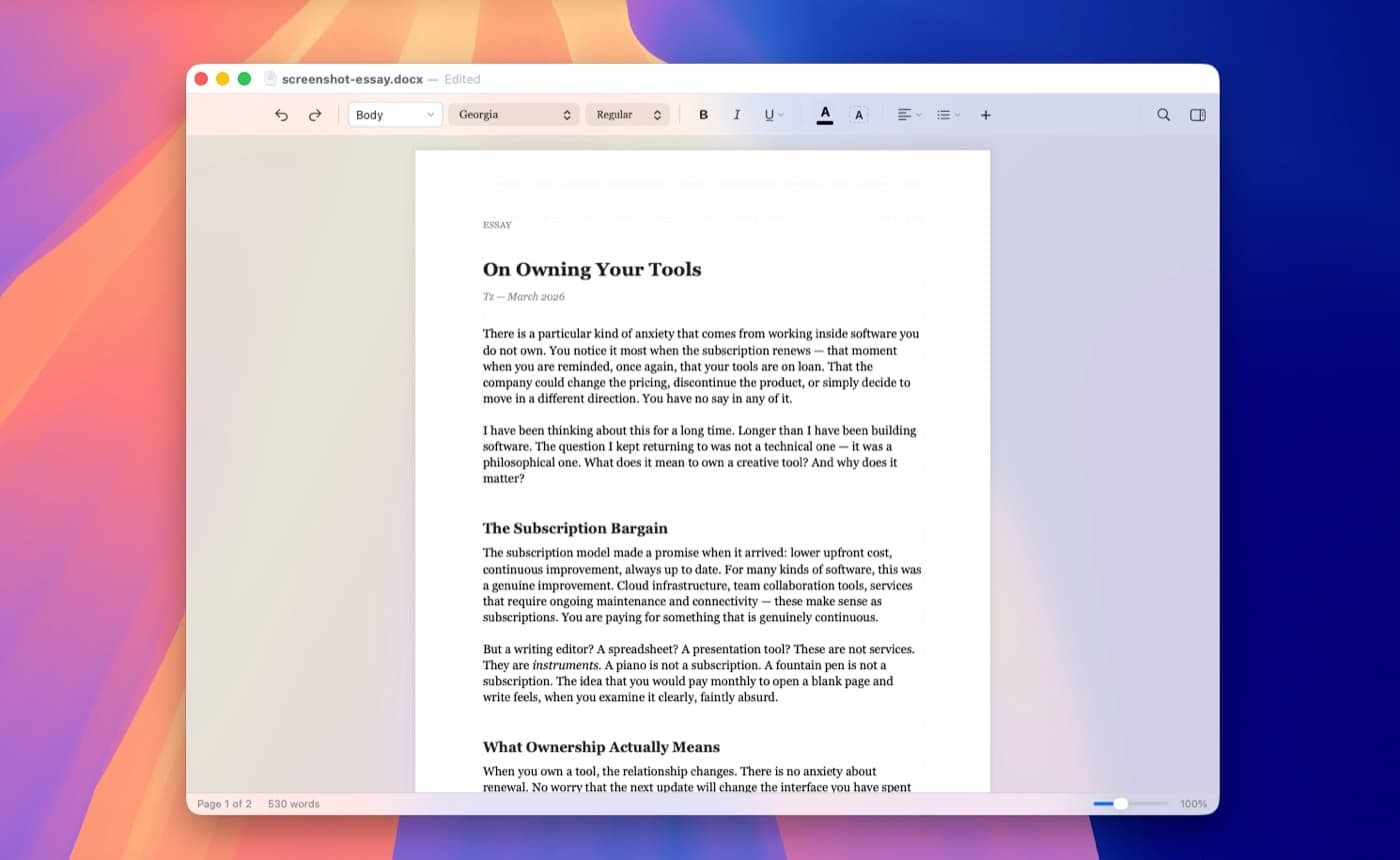
Task: Open the text color control
Action: pyautogui.click(x=824, y=114)
